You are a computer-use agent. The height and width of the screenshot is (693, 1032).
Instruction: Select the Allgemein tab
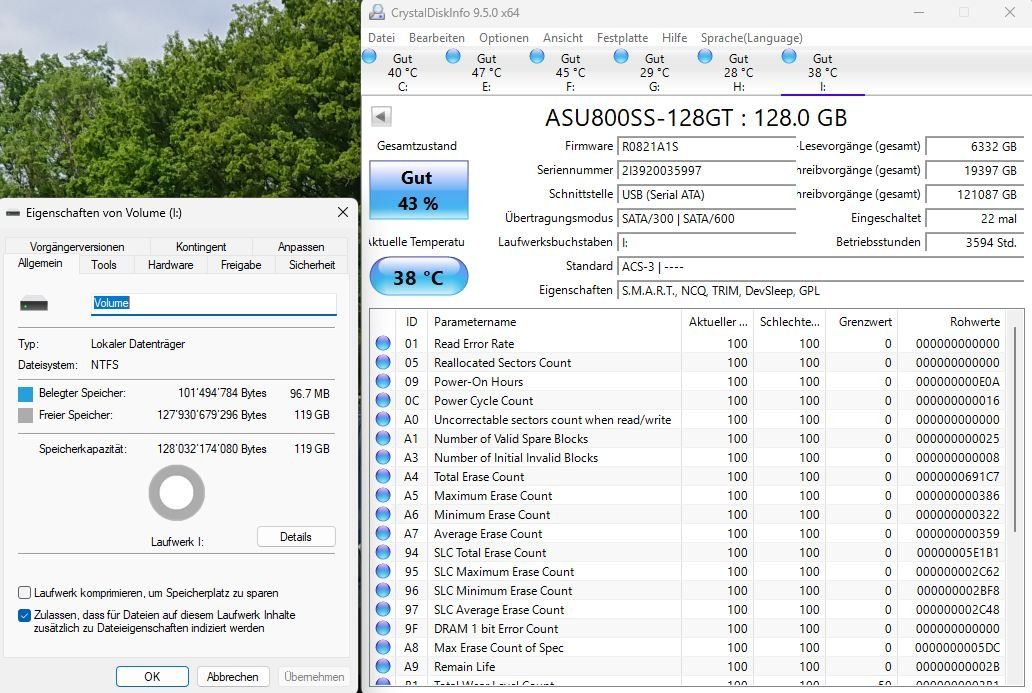[40, 263]
